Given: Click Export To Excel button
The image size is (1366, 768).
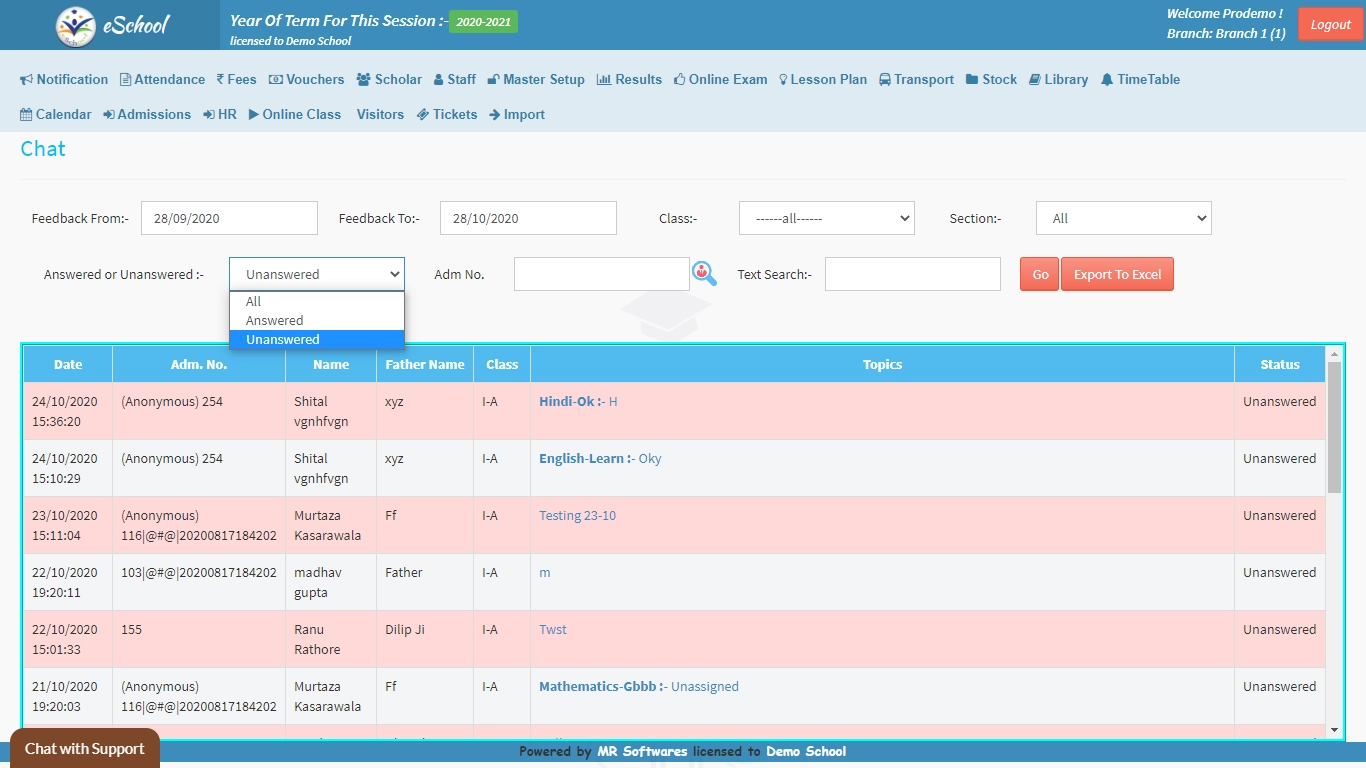Looking at the screenshot, I should point(1117,275).
